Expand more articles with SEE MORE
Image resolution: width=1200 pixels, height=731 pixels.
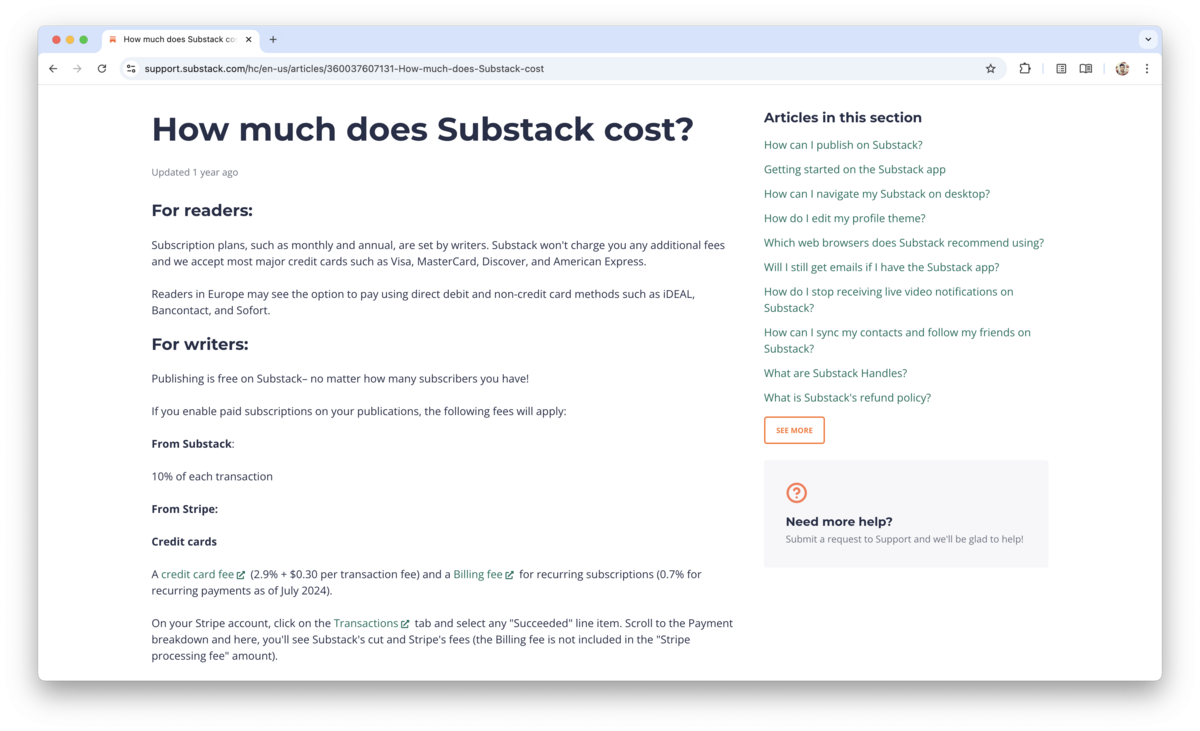pos(794,429)
